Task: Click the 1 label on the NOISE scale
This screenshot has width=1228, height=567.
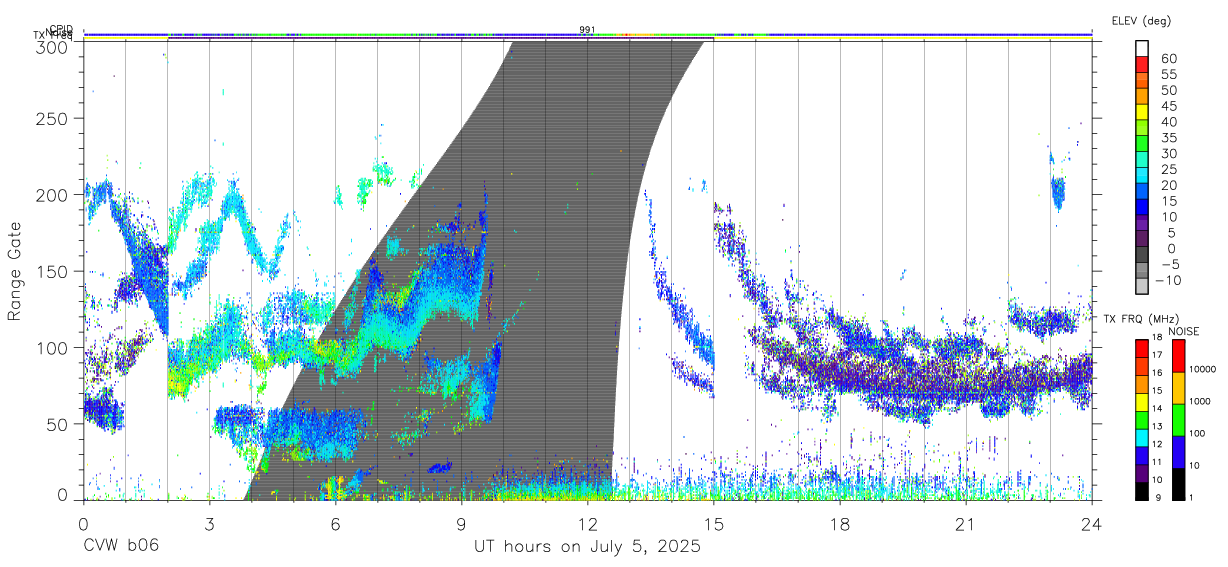Action: [1190, 498]
